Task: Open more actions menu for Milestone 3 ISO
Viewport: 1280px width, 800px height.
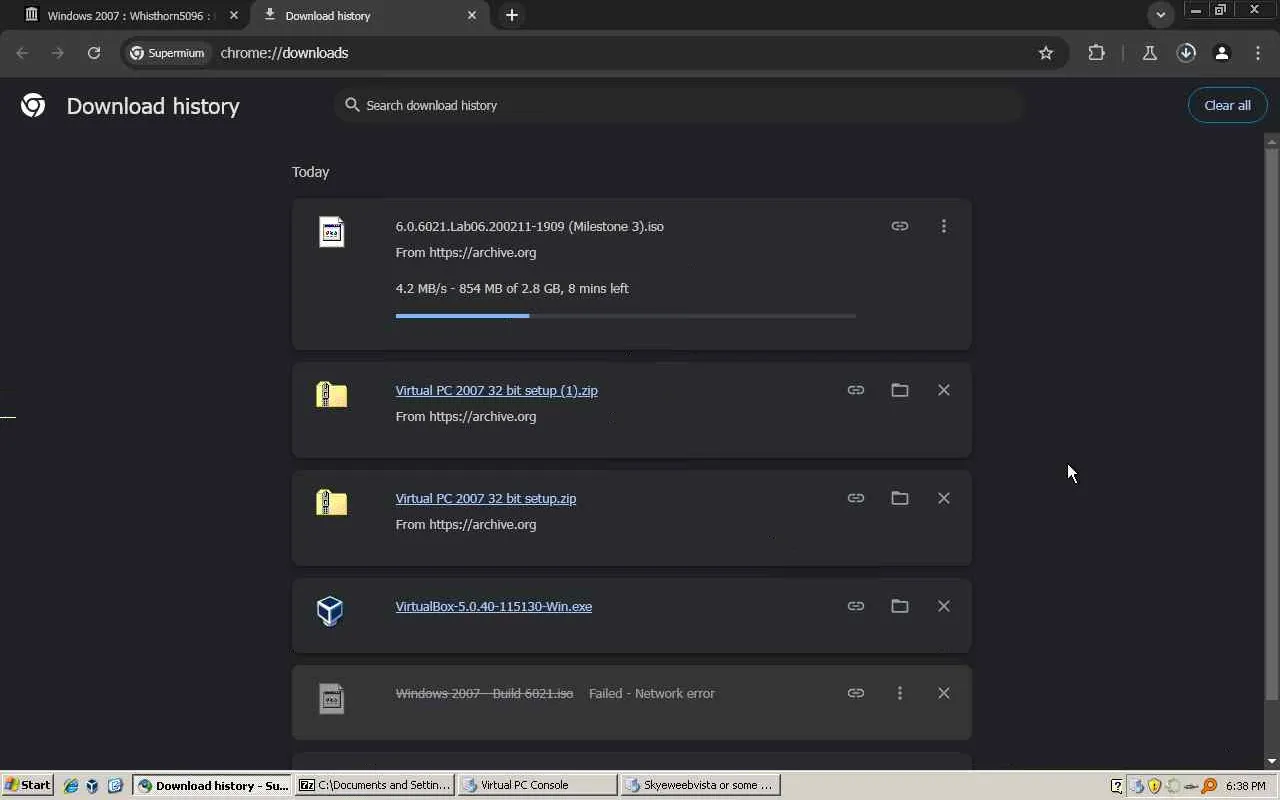Action: point(944,226)
